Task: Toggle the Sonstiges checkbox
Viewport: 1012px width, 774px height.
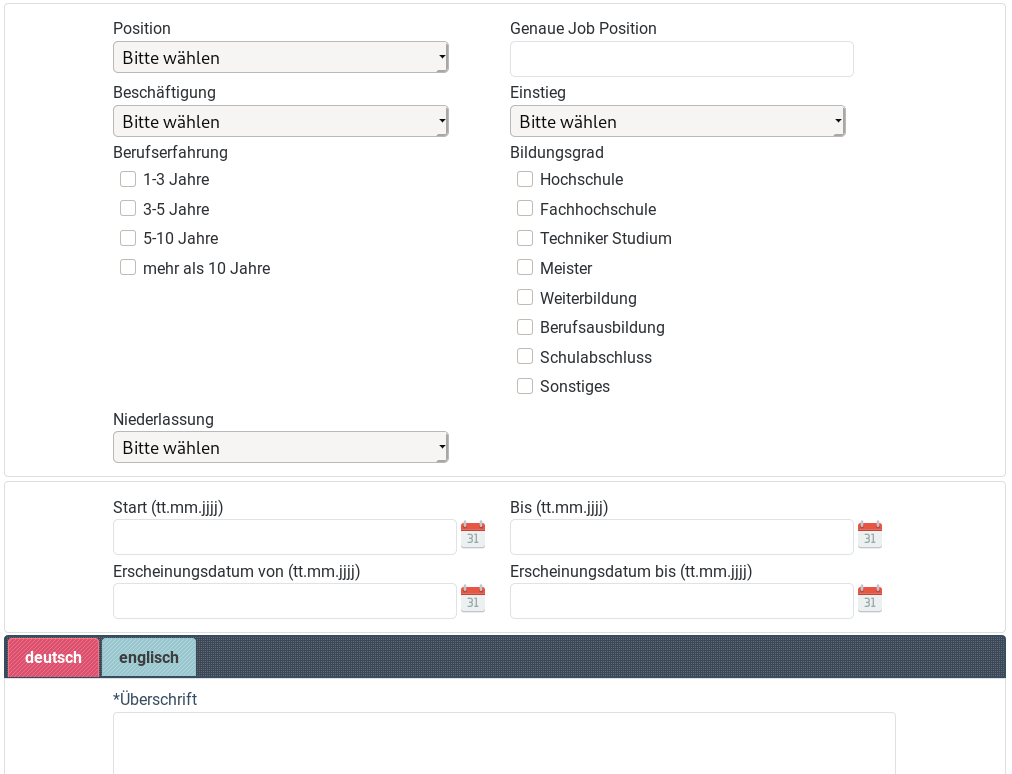Action: click(x=525, y=386)
